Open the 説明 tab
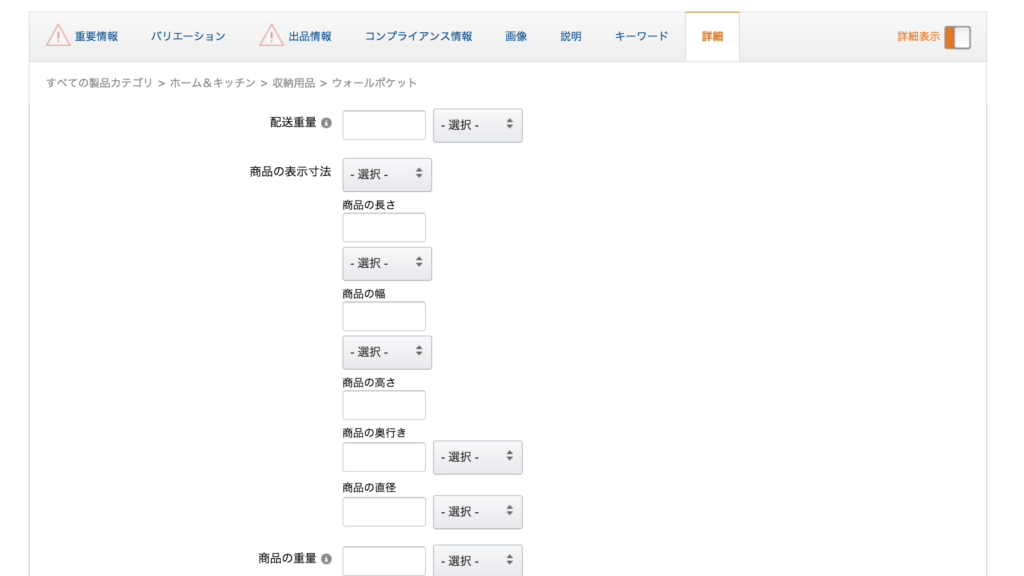This screenshot has height=576, width=1024. point(570,37)
